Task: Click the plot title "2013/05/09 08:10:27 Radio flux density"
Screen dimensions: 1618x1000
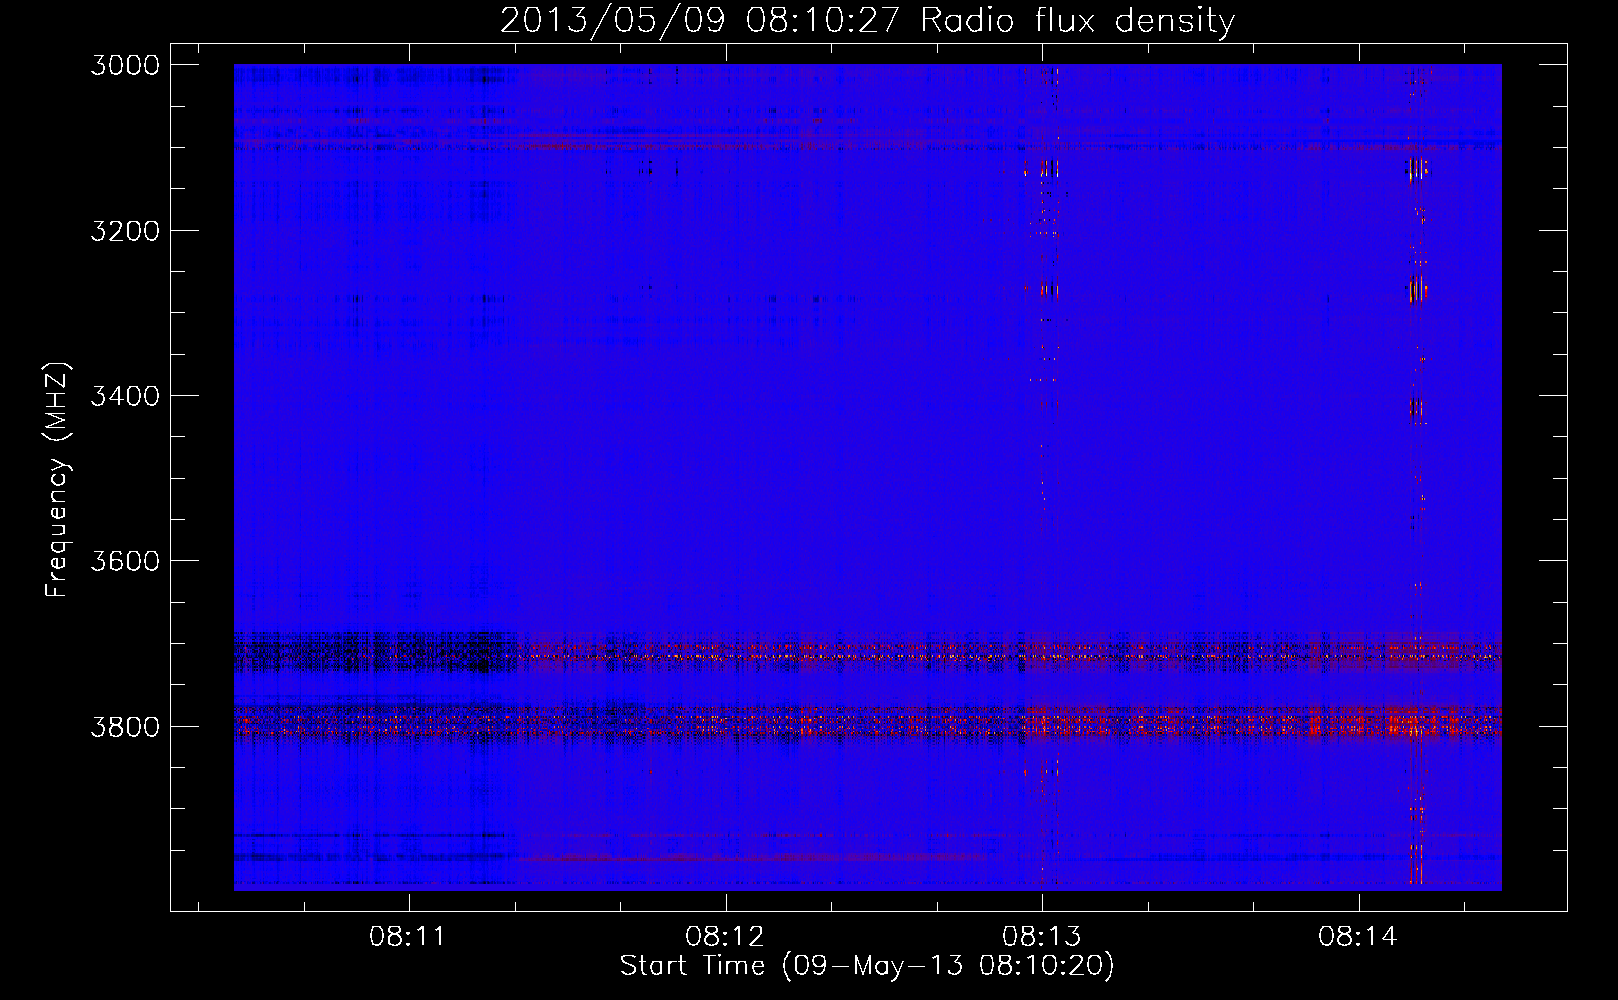Action: 867,20
